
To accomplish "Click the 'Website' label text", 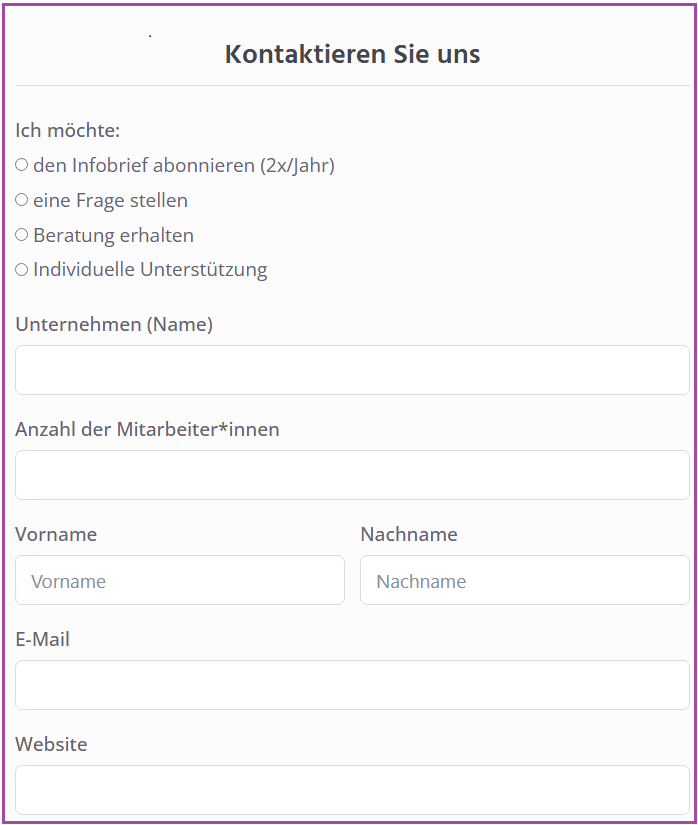I will (52, 744).
